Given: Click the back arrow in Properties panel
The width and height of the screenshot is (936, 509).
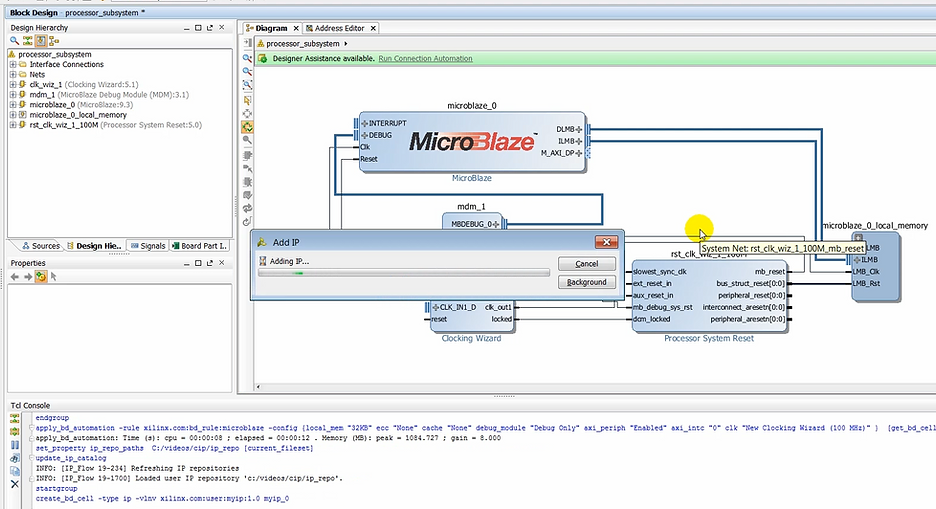Looking at the screenshot, I should [14, 276].
